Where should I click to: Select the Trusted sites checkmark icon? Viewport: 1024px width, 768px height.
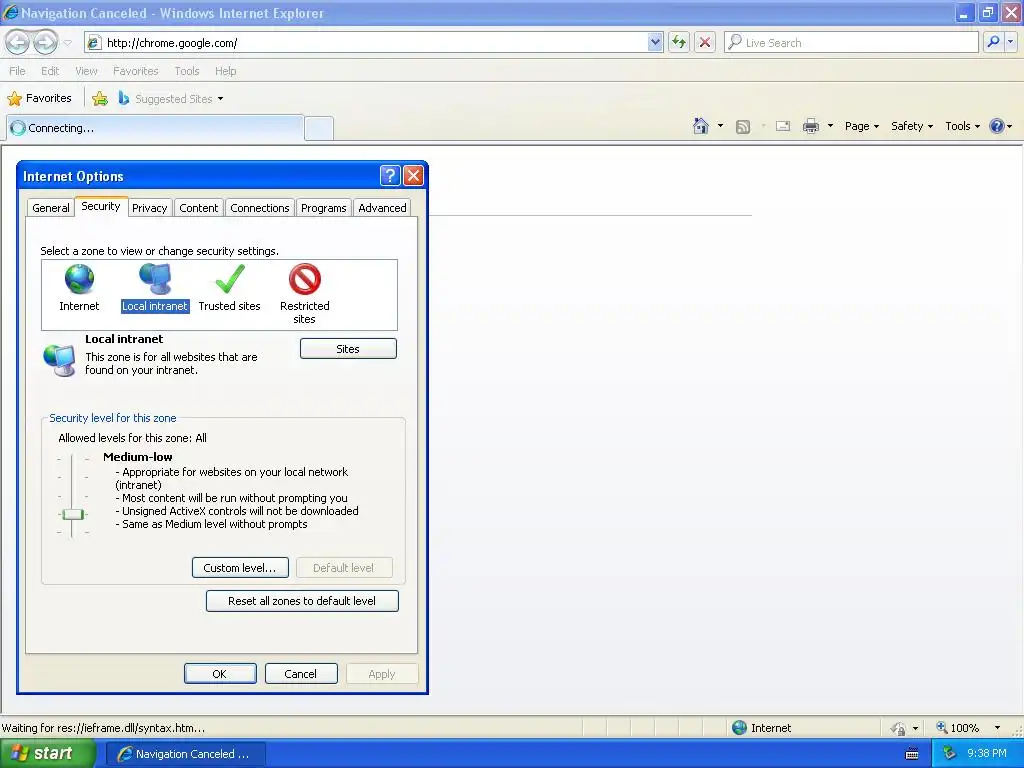pyautogui.click(x=230, y=279)
